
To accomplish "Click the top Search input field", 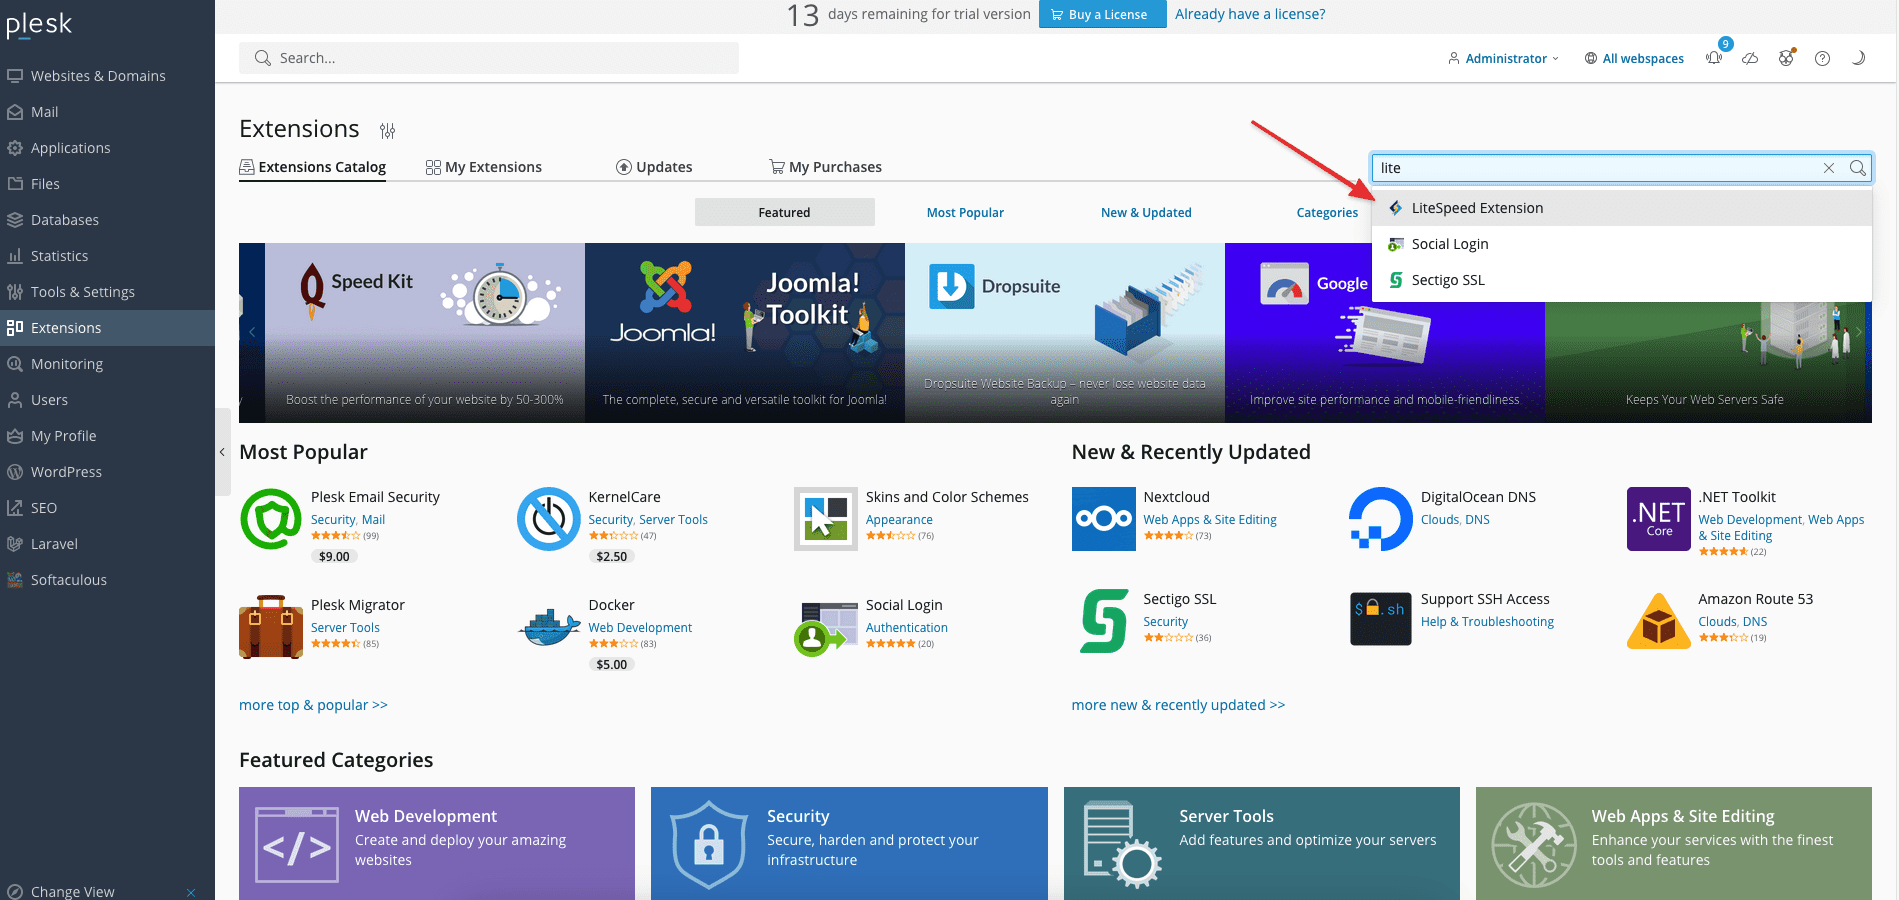I will [x=489, y=58].
